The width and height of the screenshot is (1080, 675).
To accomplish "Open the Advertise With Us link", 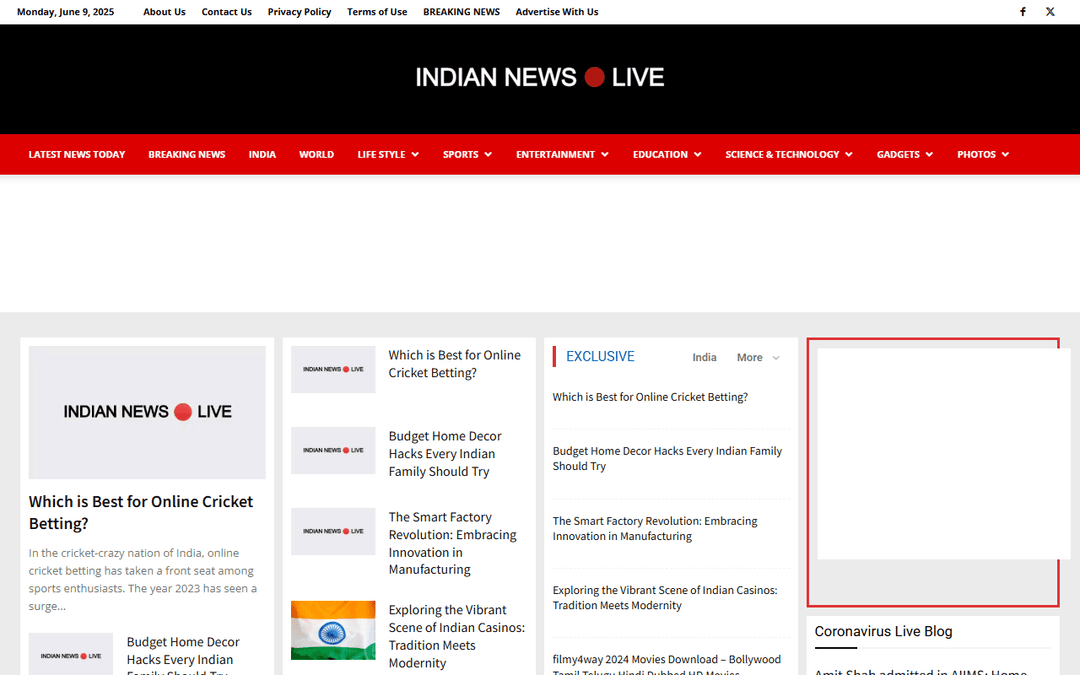I will point(557,12).
